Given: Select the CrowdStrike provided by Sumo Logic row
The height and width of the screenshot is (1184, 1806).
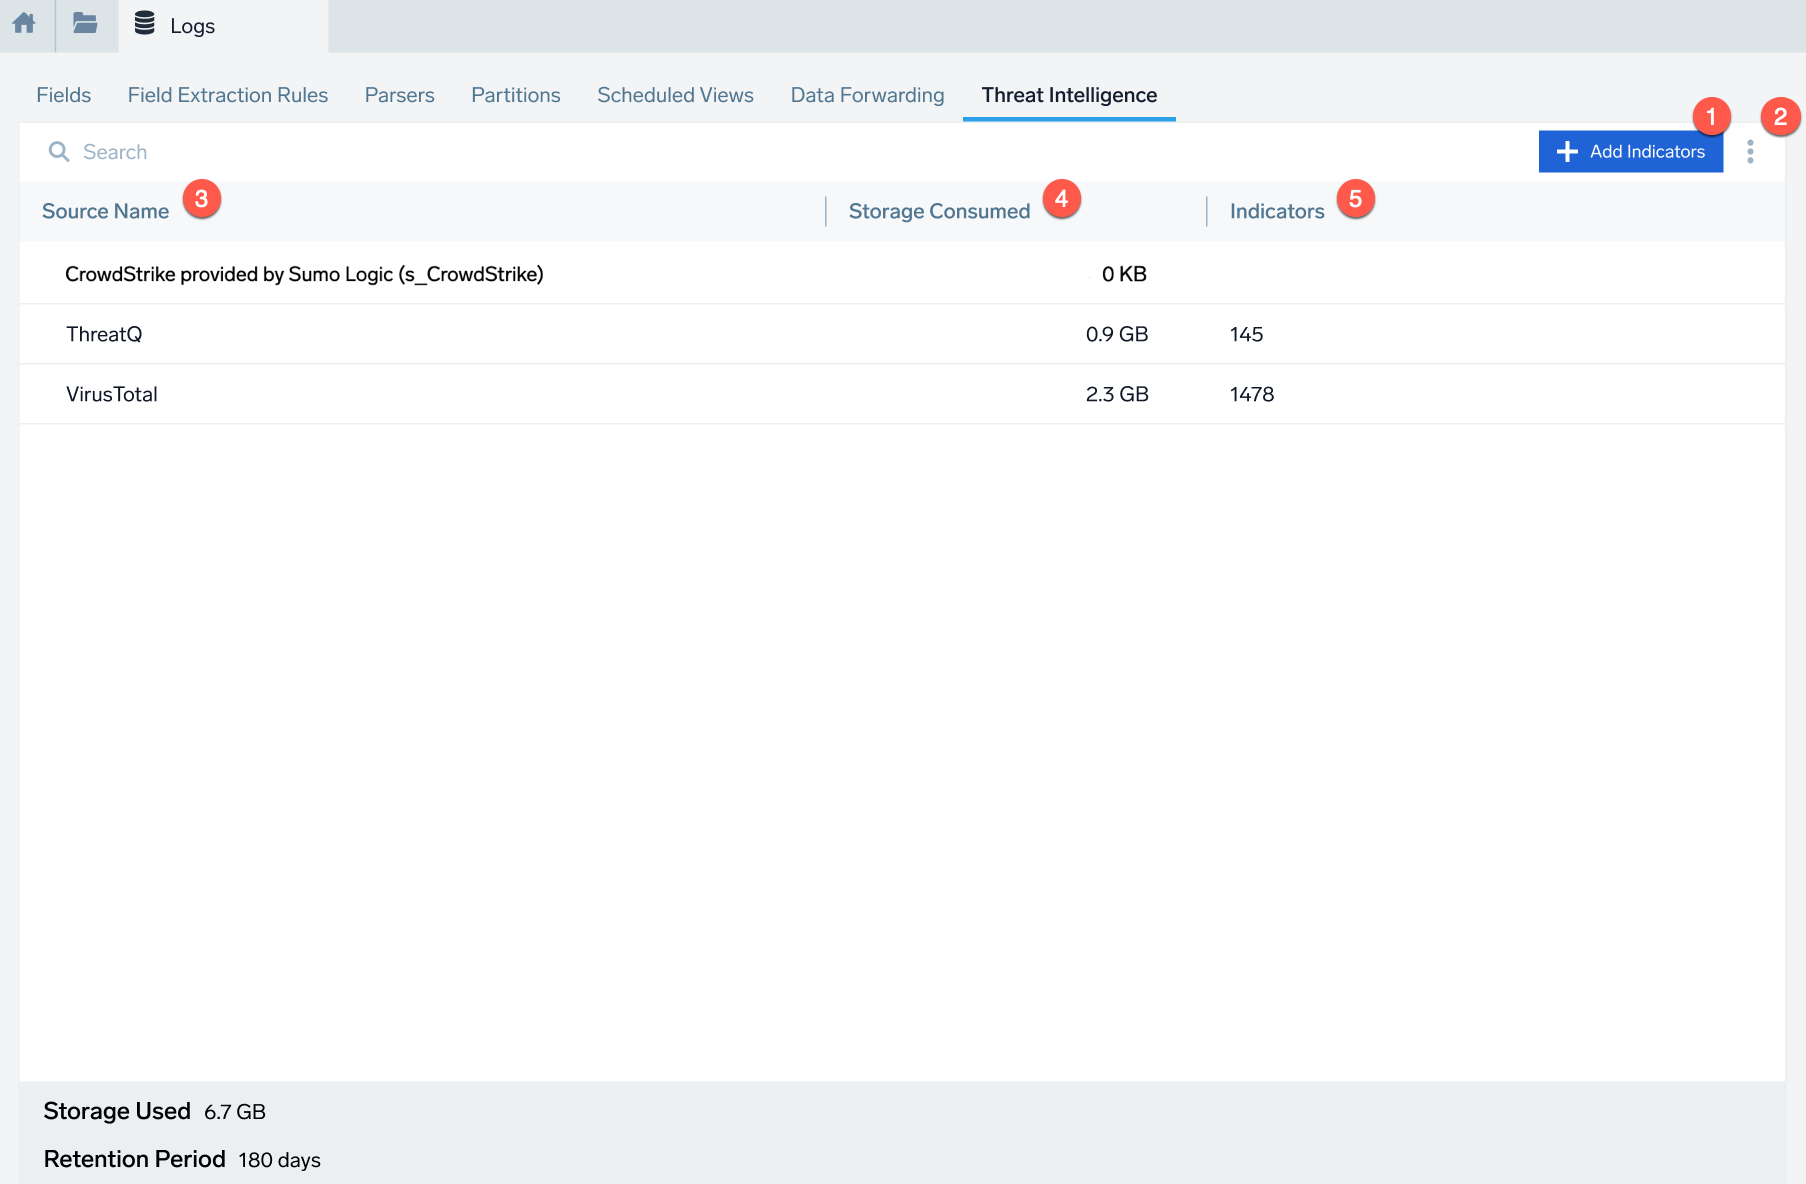Looking at the screenshot, I should pos(902,274).
